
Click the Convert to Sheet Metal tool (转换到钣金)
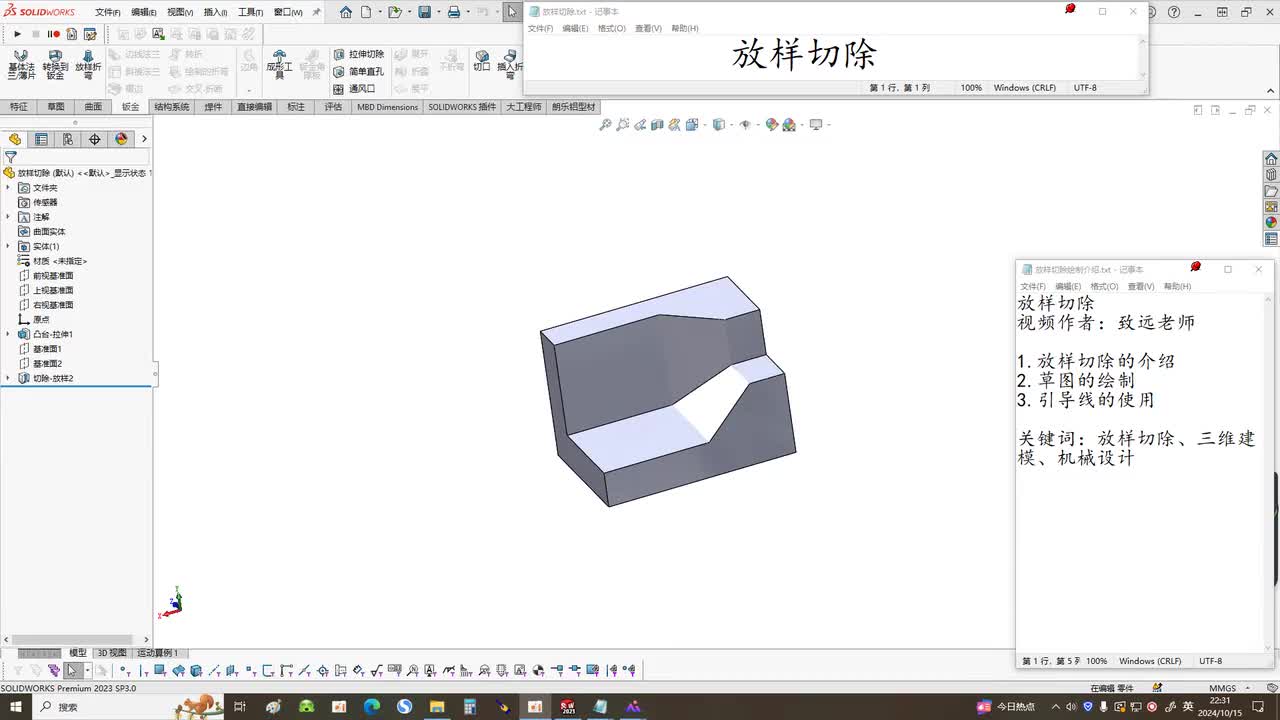tap(55, 65)
